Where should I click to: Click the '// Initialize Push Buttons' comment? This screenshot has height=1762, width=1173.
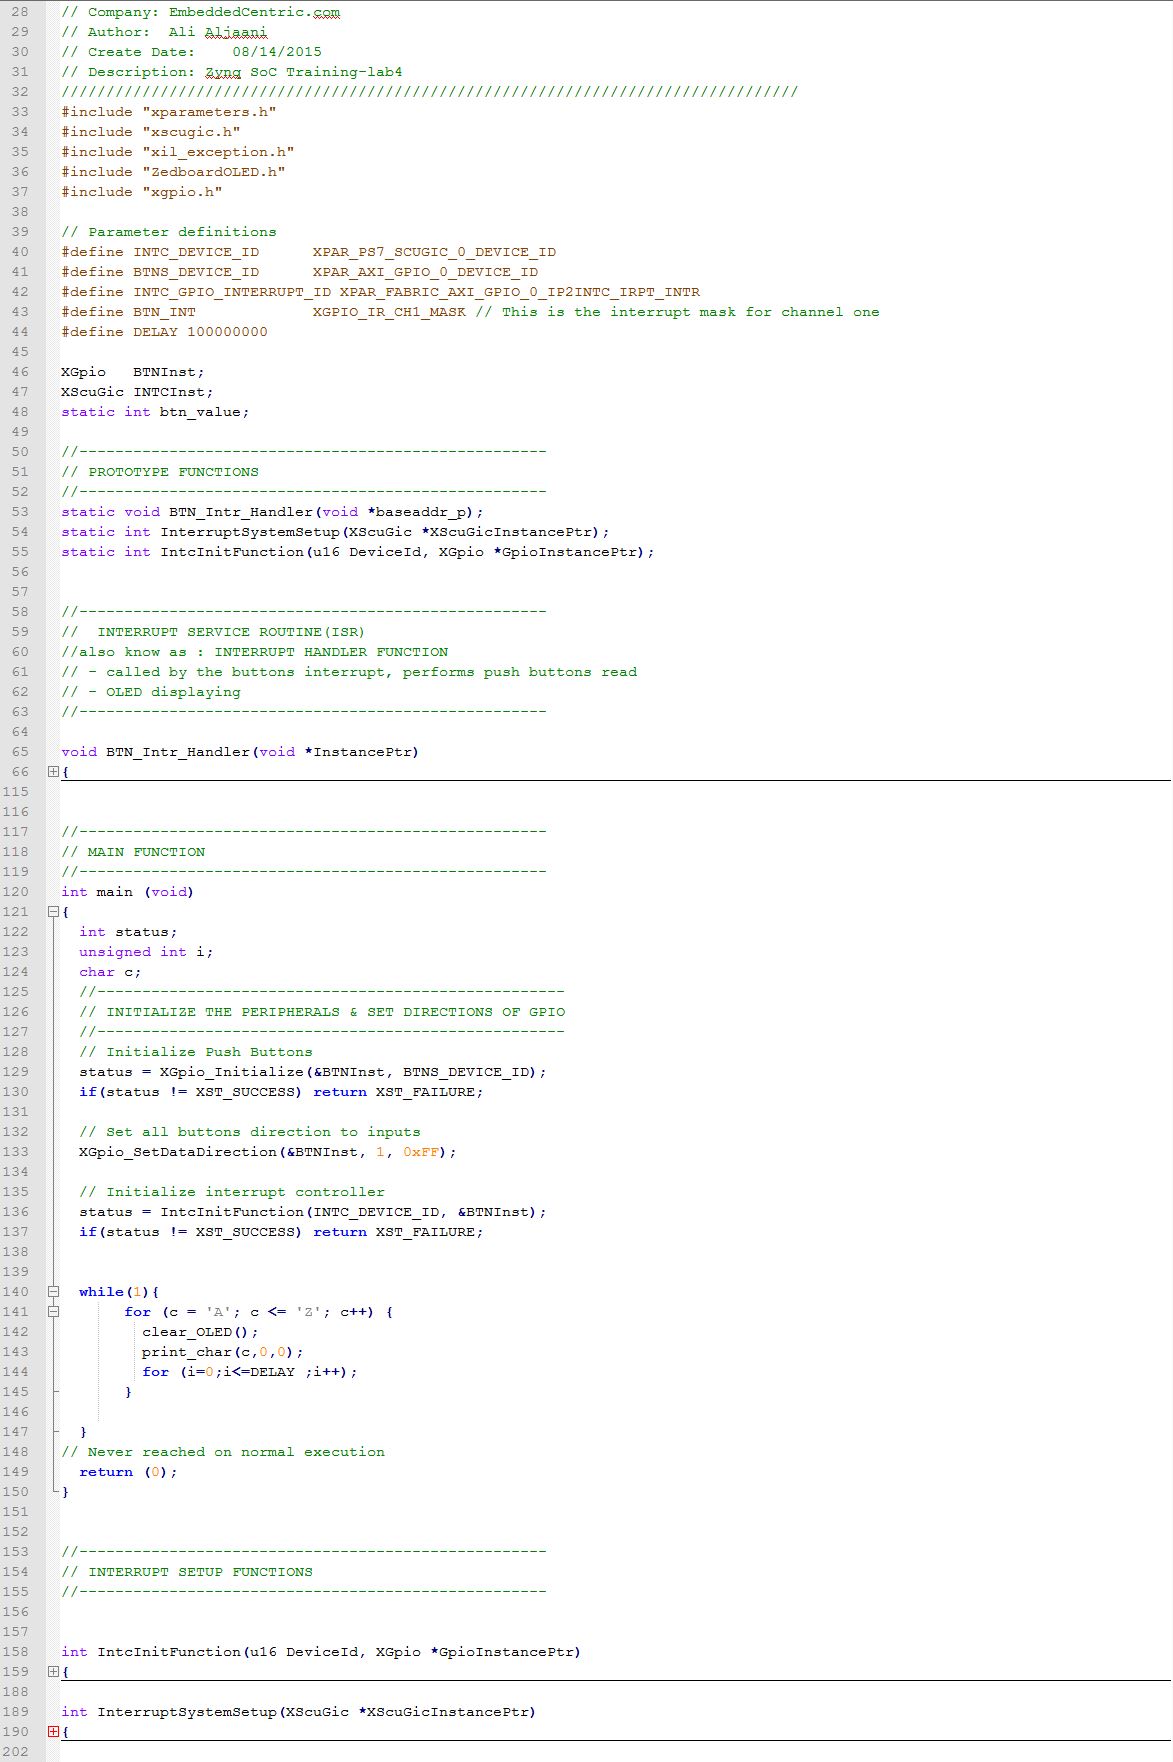click(196, 1052)
